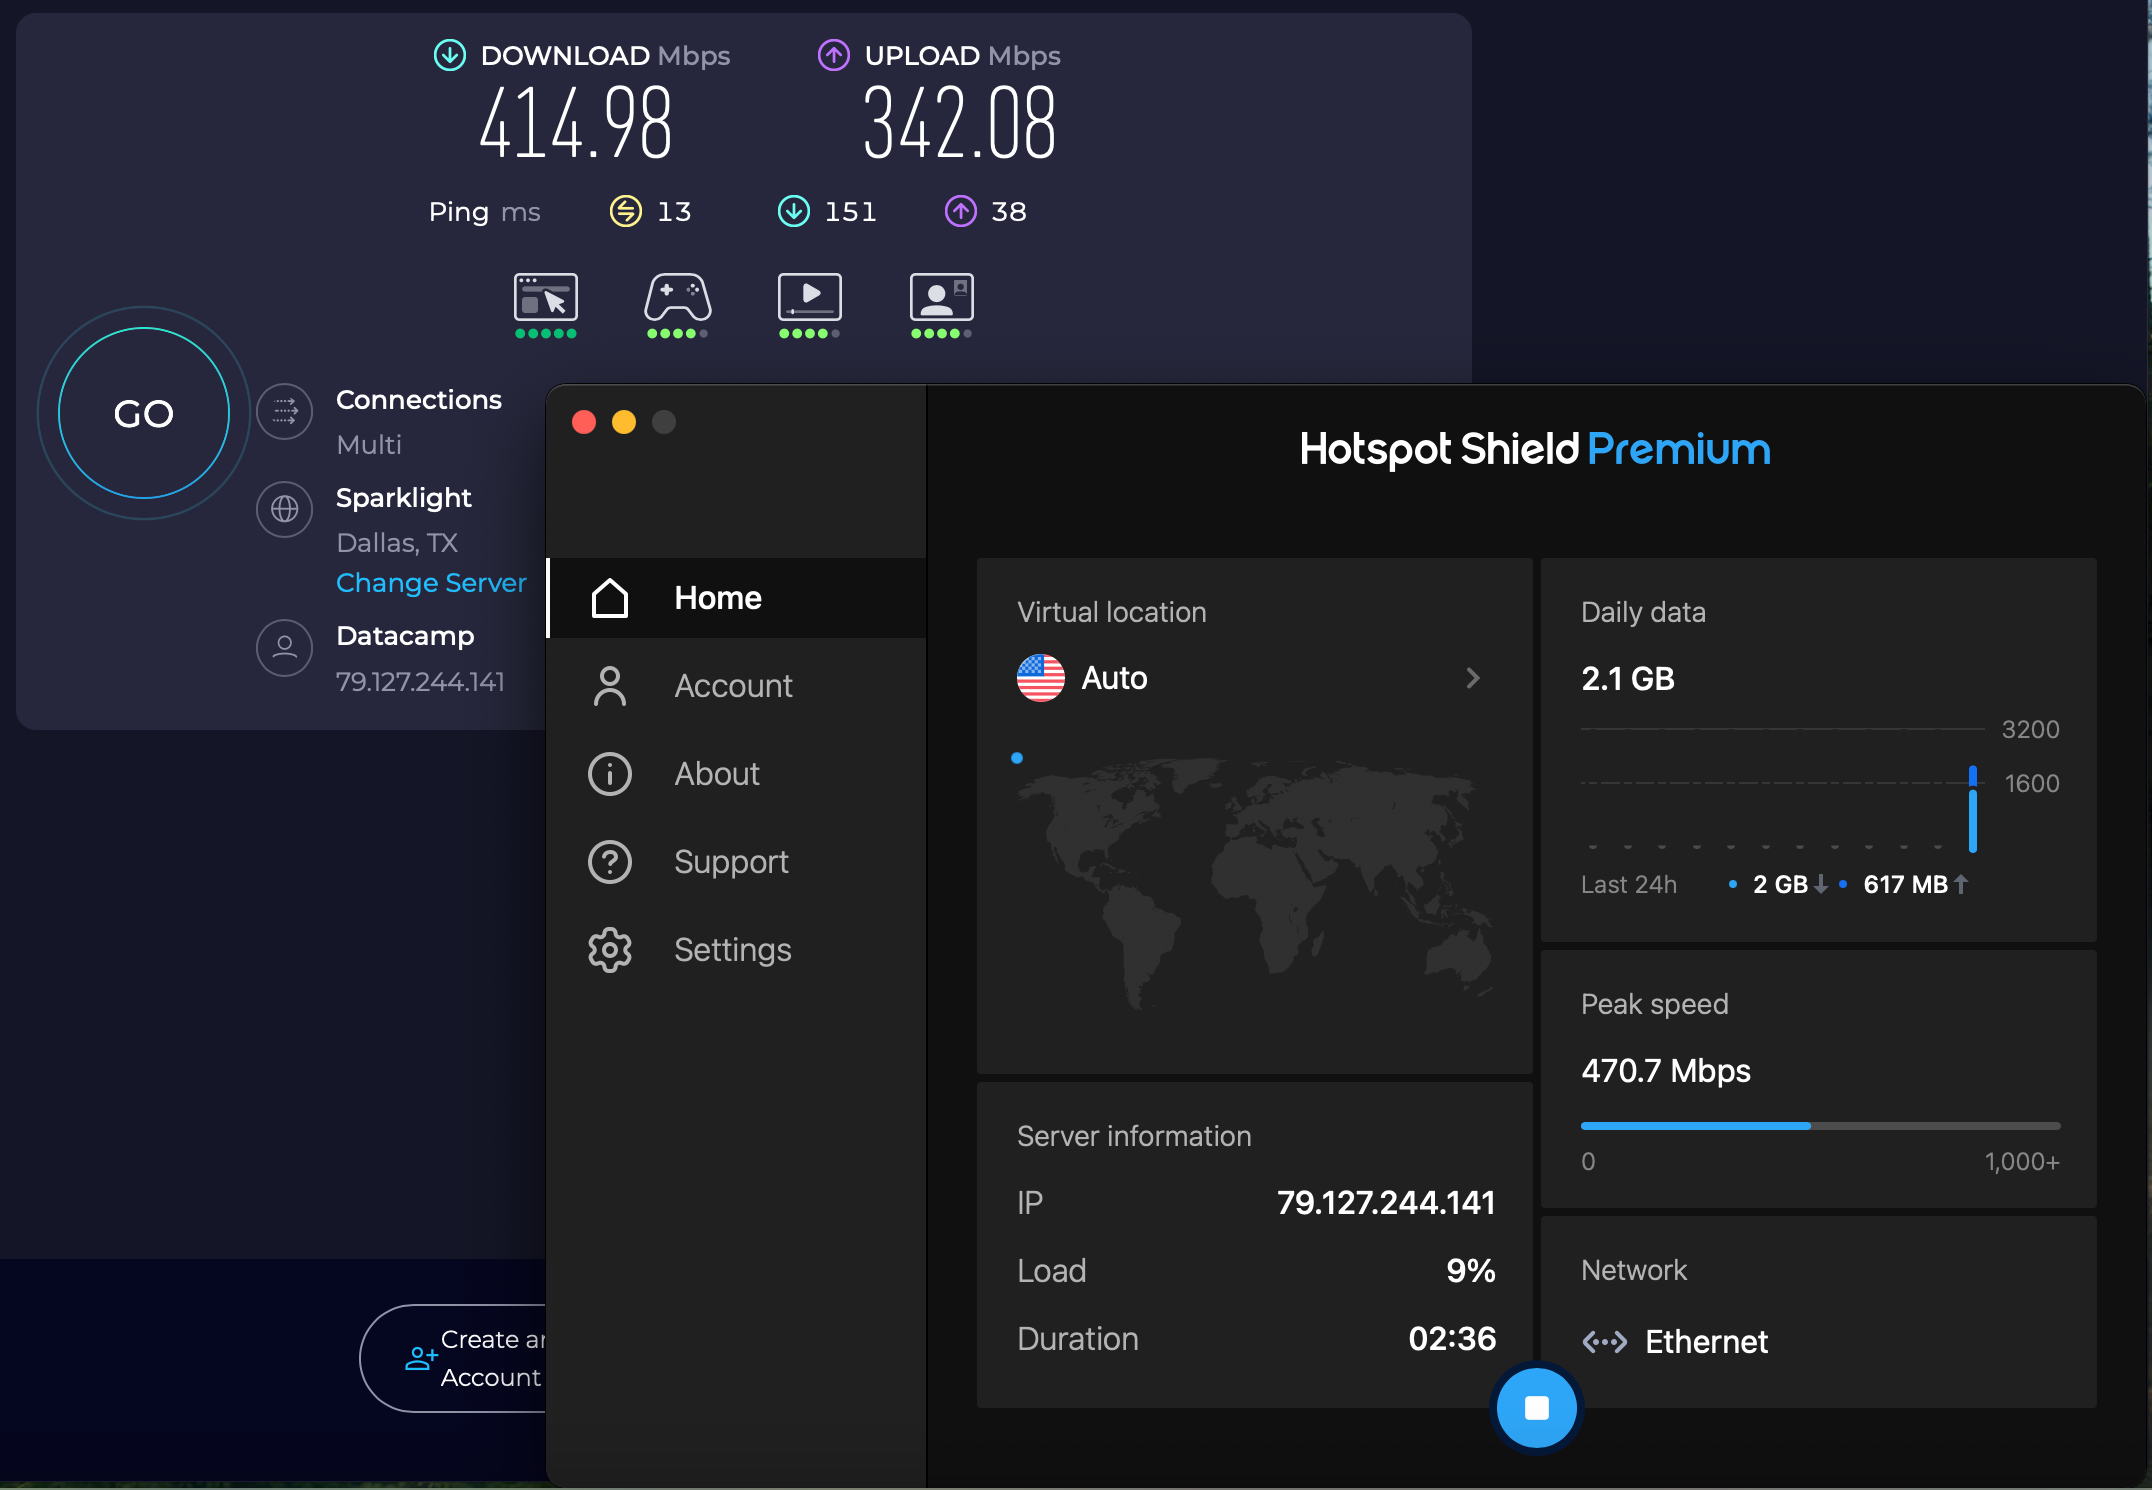Viewport: 2152px width, 1490px height.
Task: Click the Change Server link
Action: 431,582
